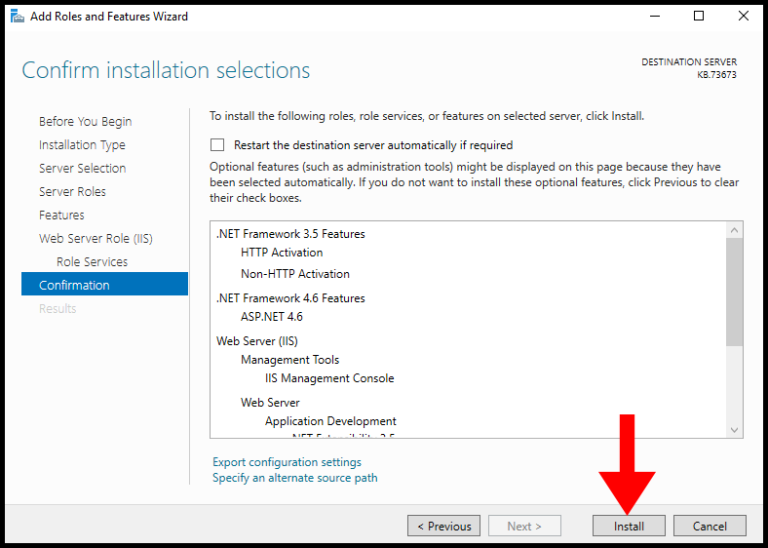Switch to Server Roles page
This screenshot has width=768, height=548.
[72, 191]
